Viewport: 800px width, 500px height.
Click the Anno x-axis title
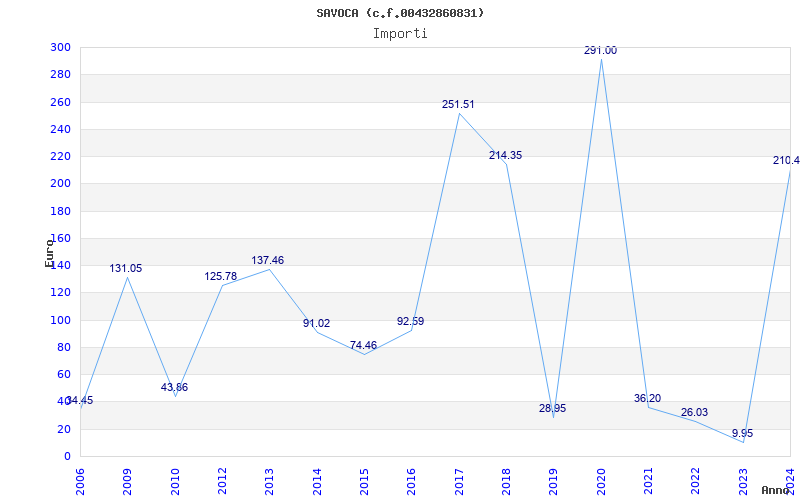pyautogui.click(x=775, y=491)
